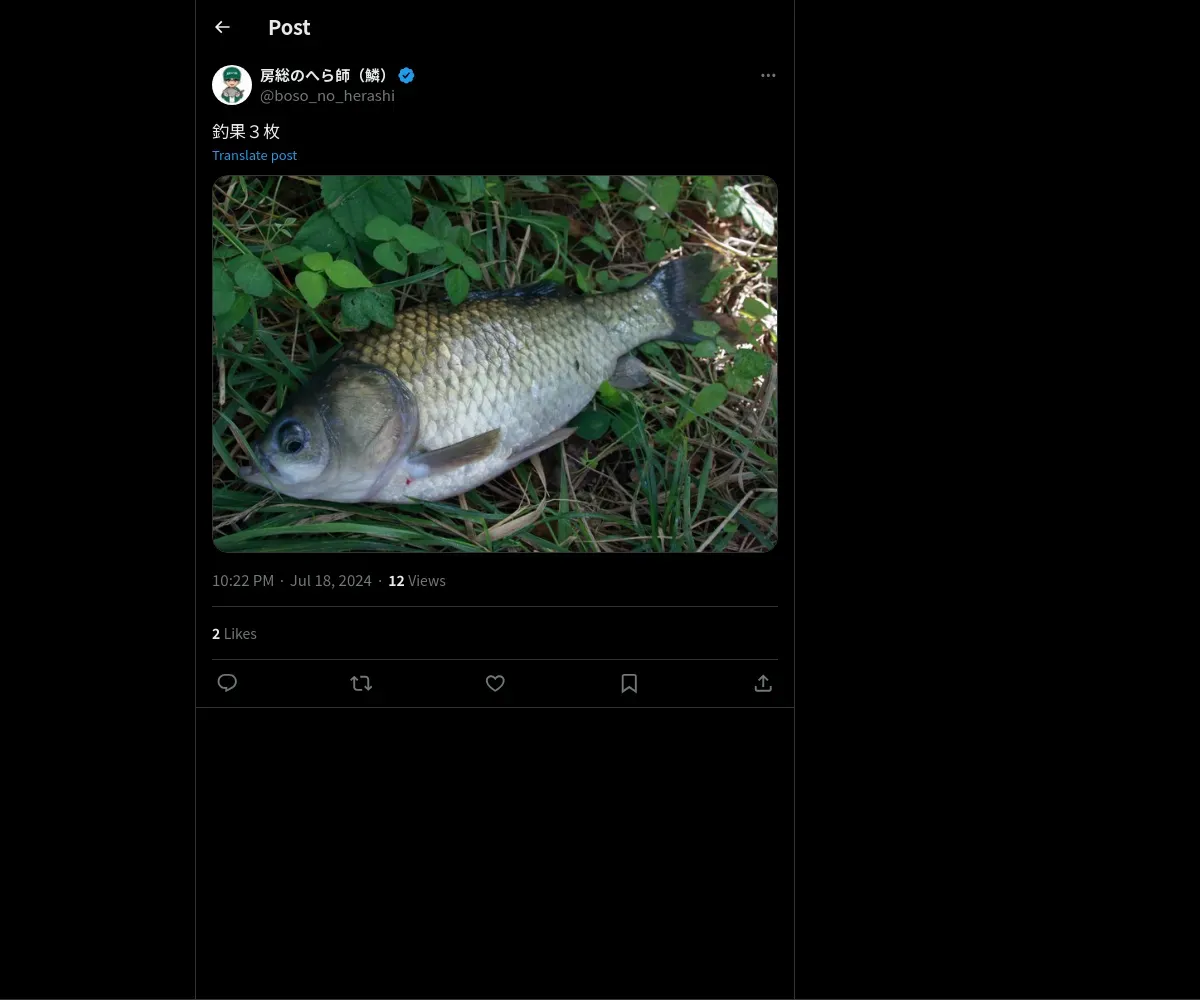Open the author's profile avatar
Screen dimensions: 1200x1000
(x=232, y=85)
